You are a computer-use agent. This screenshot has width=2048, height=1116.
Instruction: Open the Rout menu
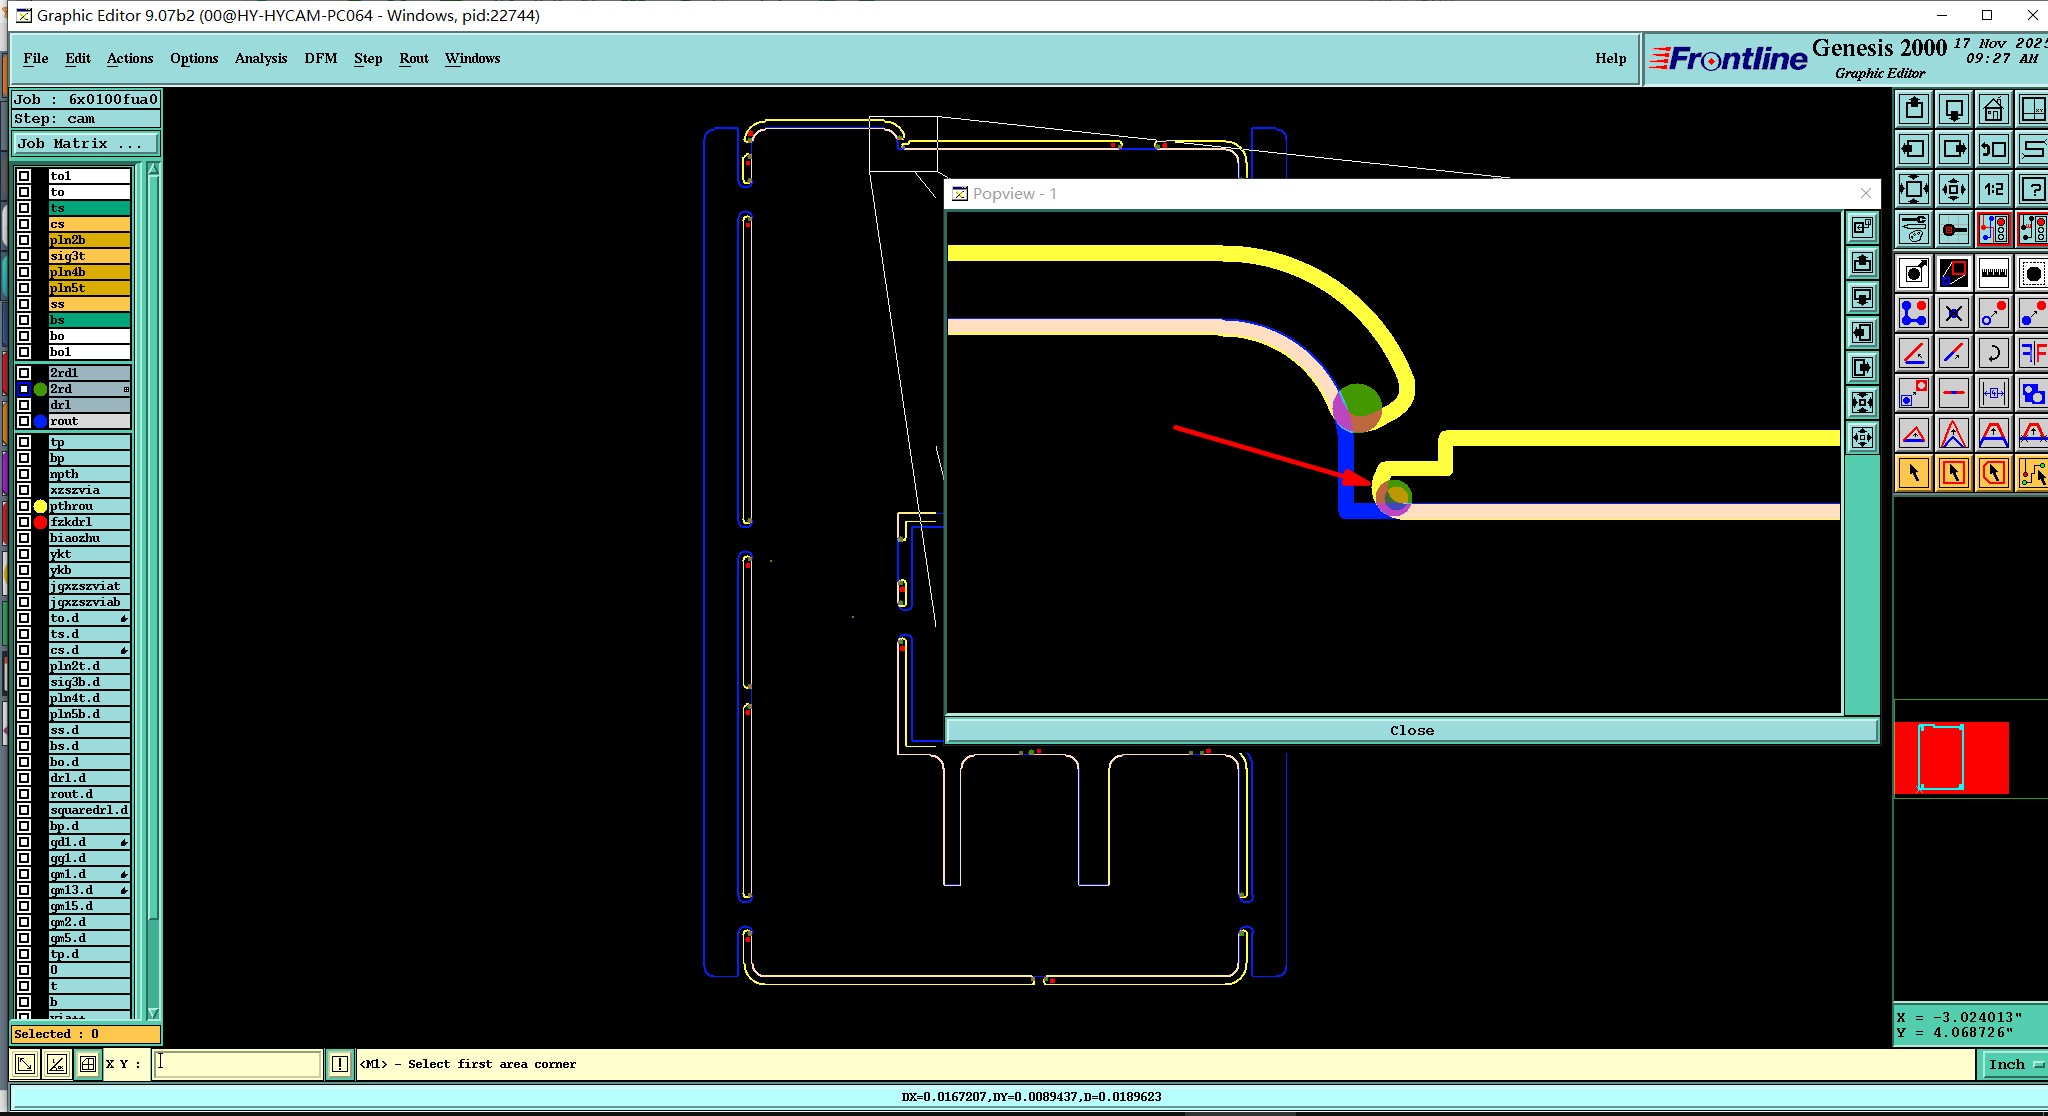413,58
